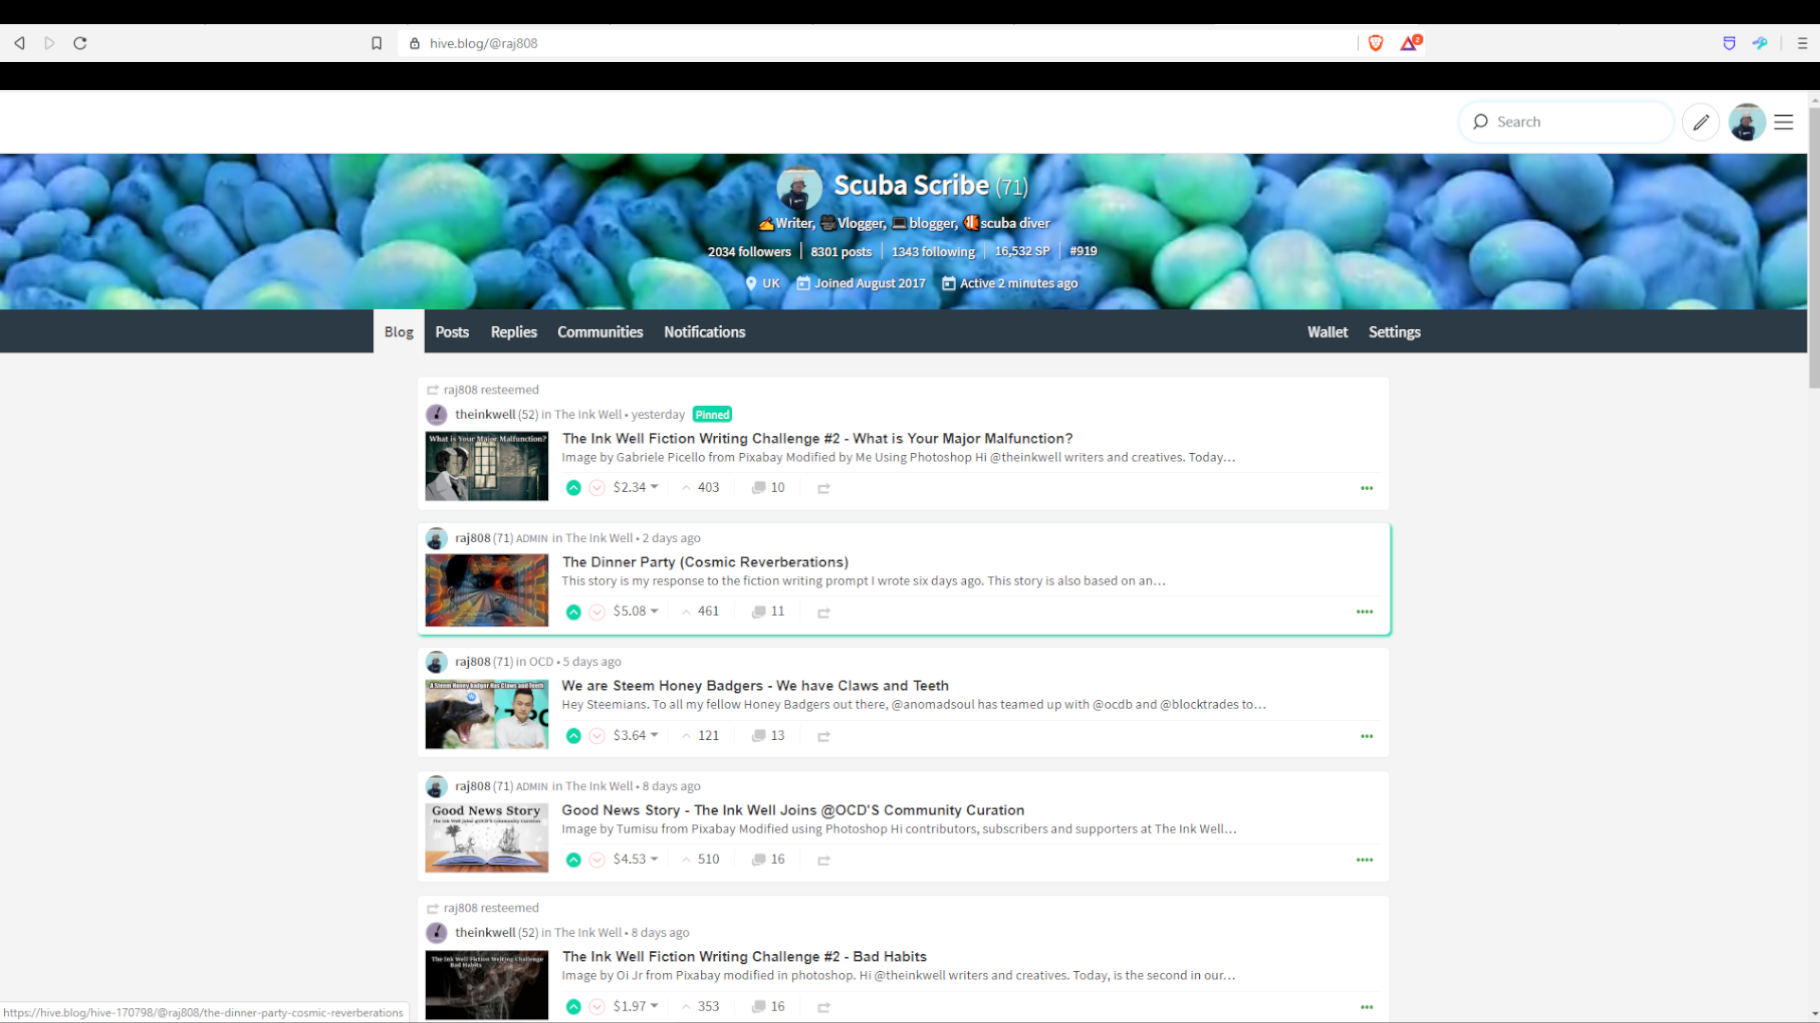The height and width of the screenshot is (1023, 1820).
Task: Open the Communities tab
Action: click(600, 332)
